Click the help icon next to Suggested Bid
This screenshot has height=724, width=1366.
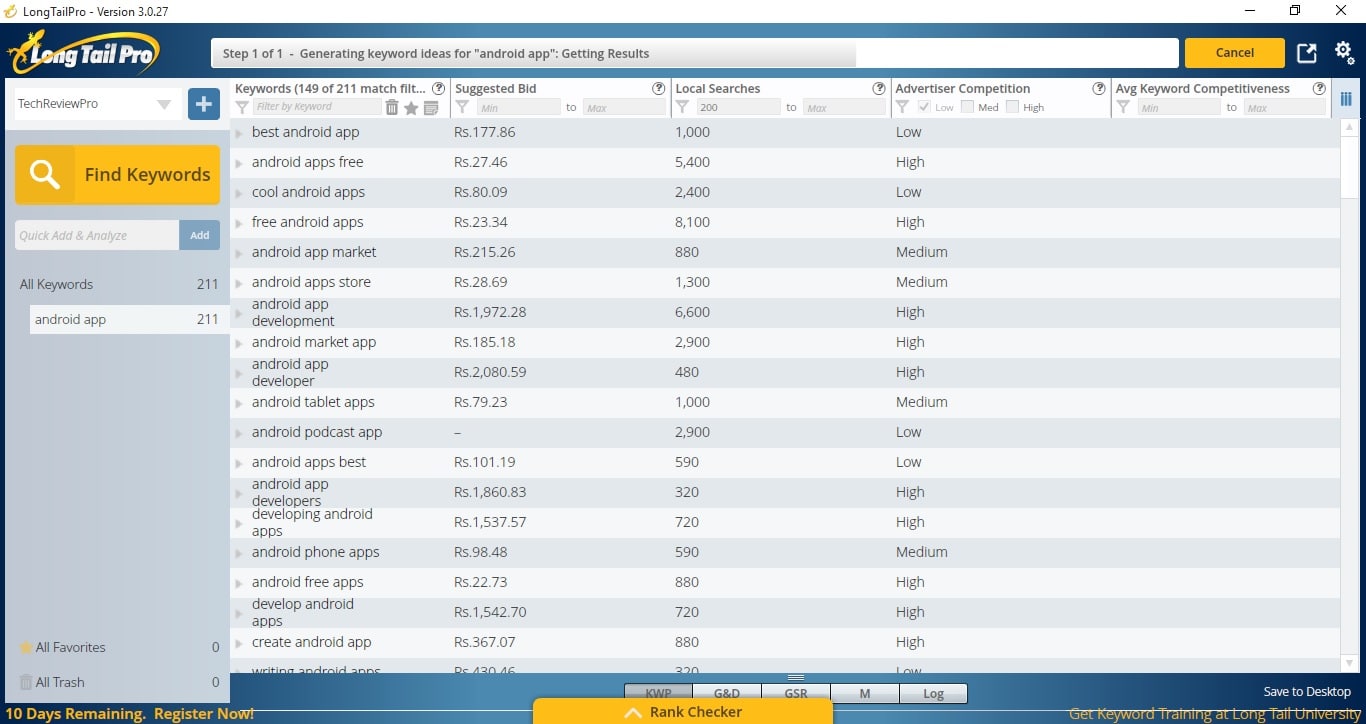[x=658, y=89]
